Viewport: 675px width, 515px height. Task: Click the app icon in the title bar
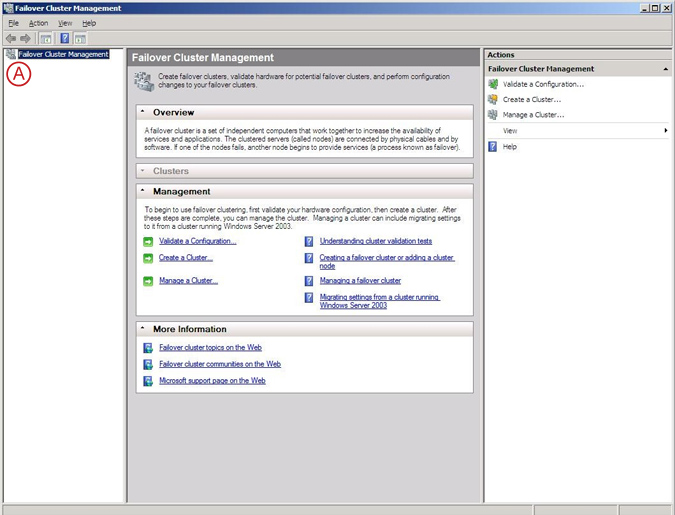click(x=8, y=8)
